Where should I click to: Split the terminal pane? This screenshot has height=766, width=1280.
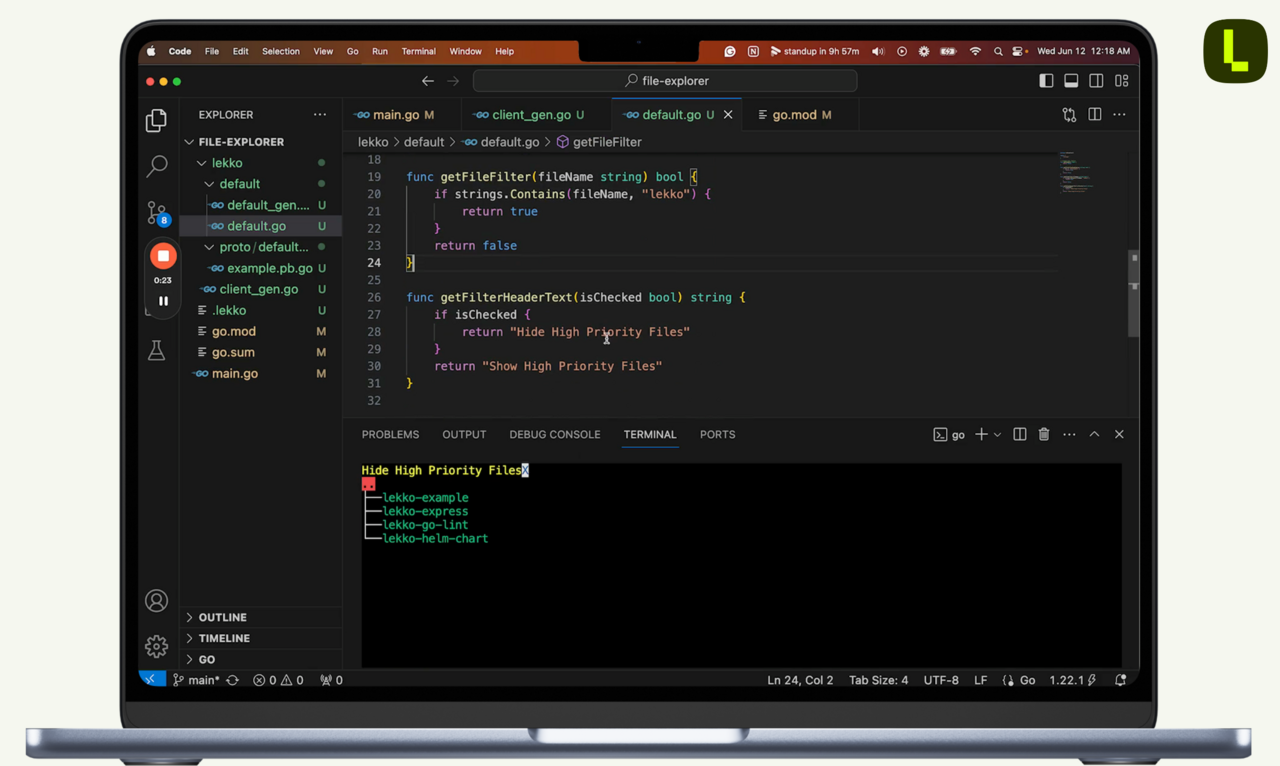click(x=1020, y=434)
